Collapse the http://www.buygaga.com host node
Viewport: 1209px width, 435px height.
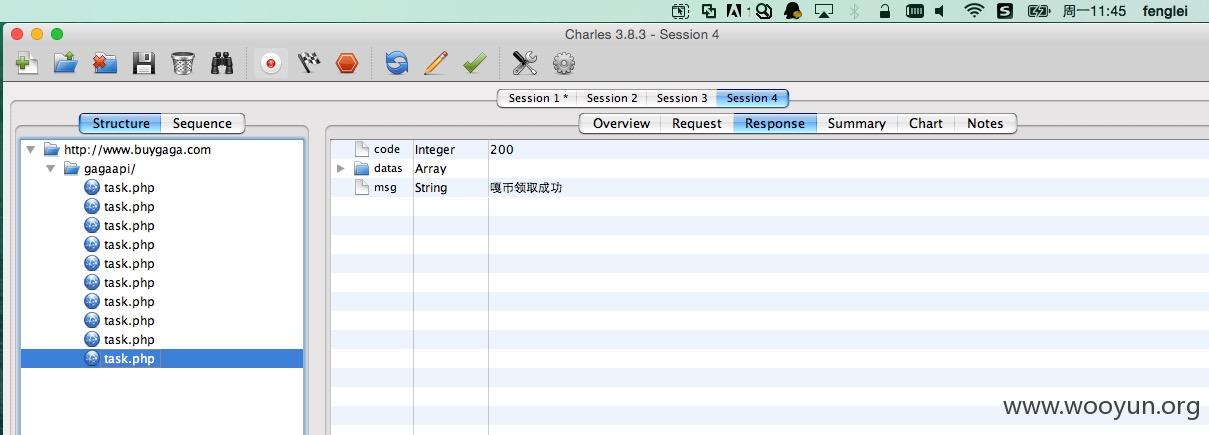(x=31, y=150)
